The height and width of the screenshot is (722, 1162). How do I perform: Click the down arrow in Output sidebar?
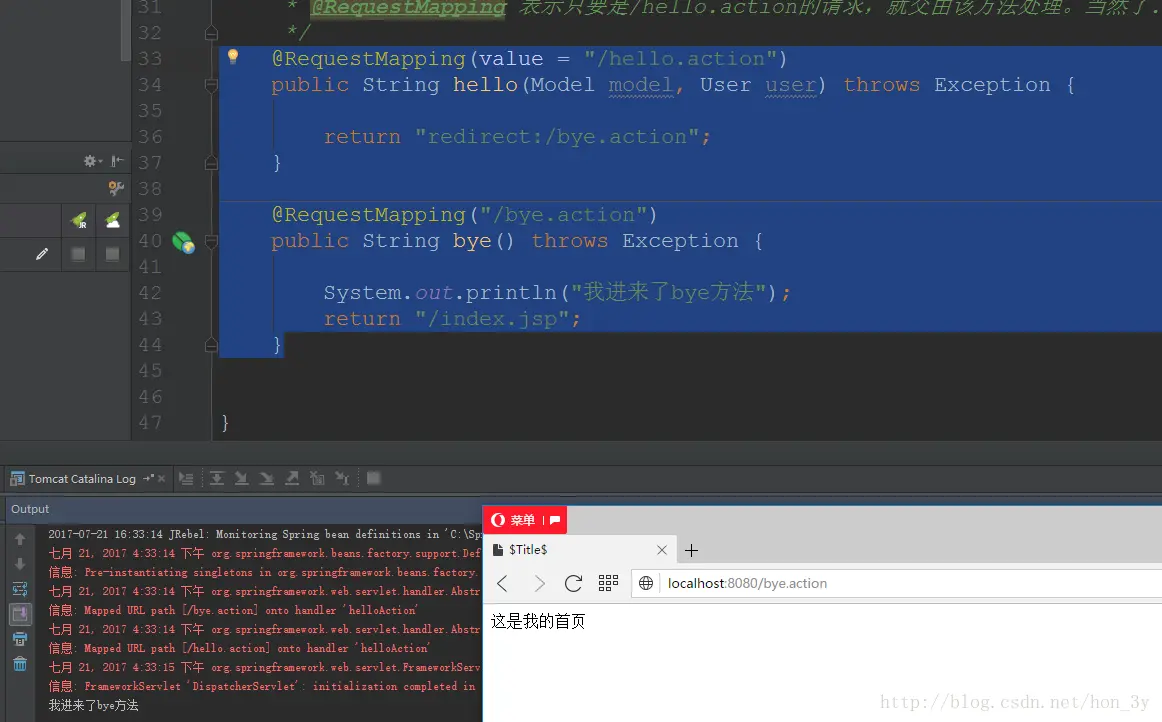pos(20,564)
